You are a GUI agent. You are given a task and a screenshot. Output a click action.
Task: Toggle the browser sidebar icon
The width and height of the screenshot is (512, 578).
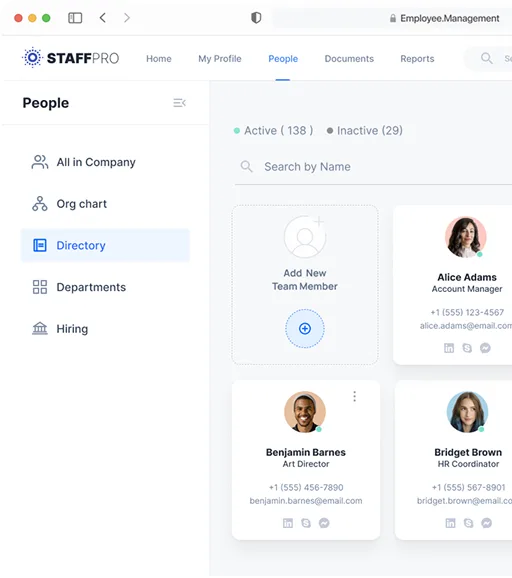pyautogui.click(x=75, y=18)
